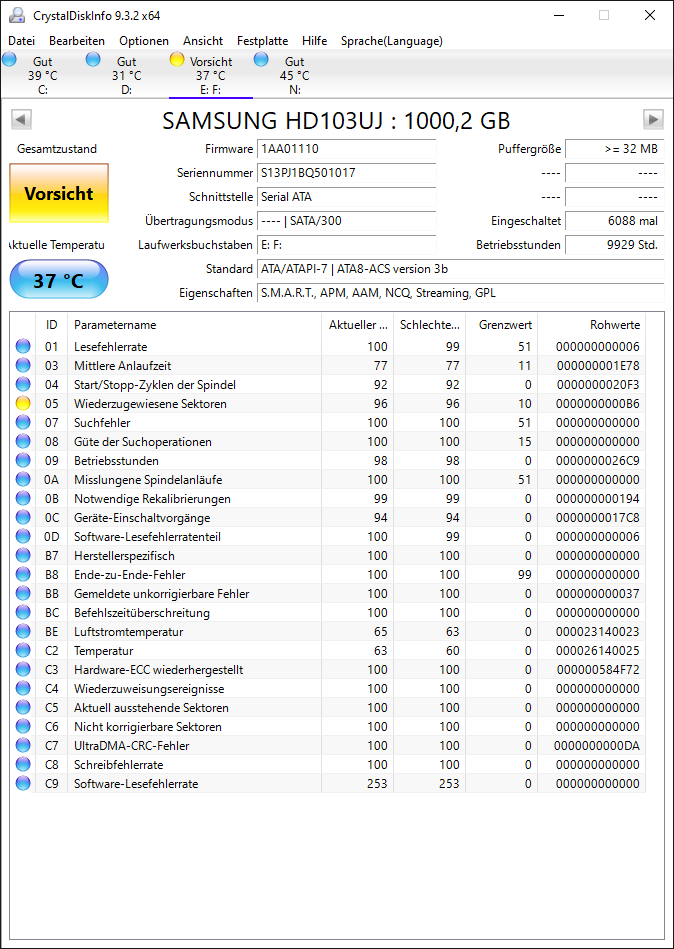Go to previous disk with left arrow
The height and width of the screenshot is (949, 674).
point(21,120)
